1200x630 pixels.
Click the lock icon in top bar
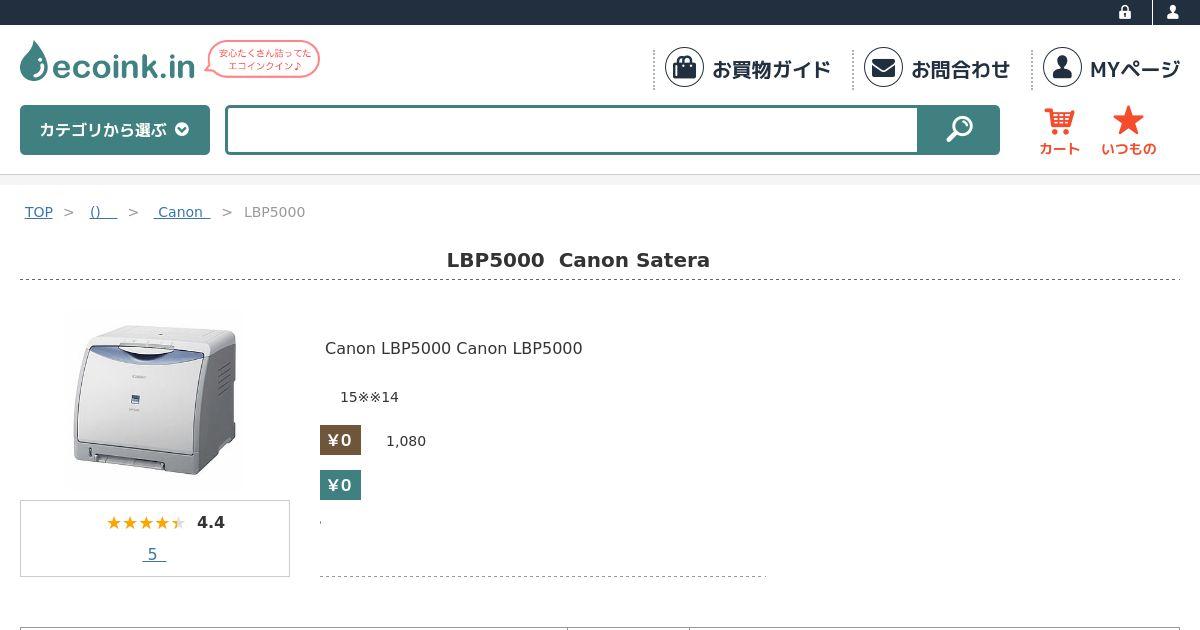pos(1125,12)
